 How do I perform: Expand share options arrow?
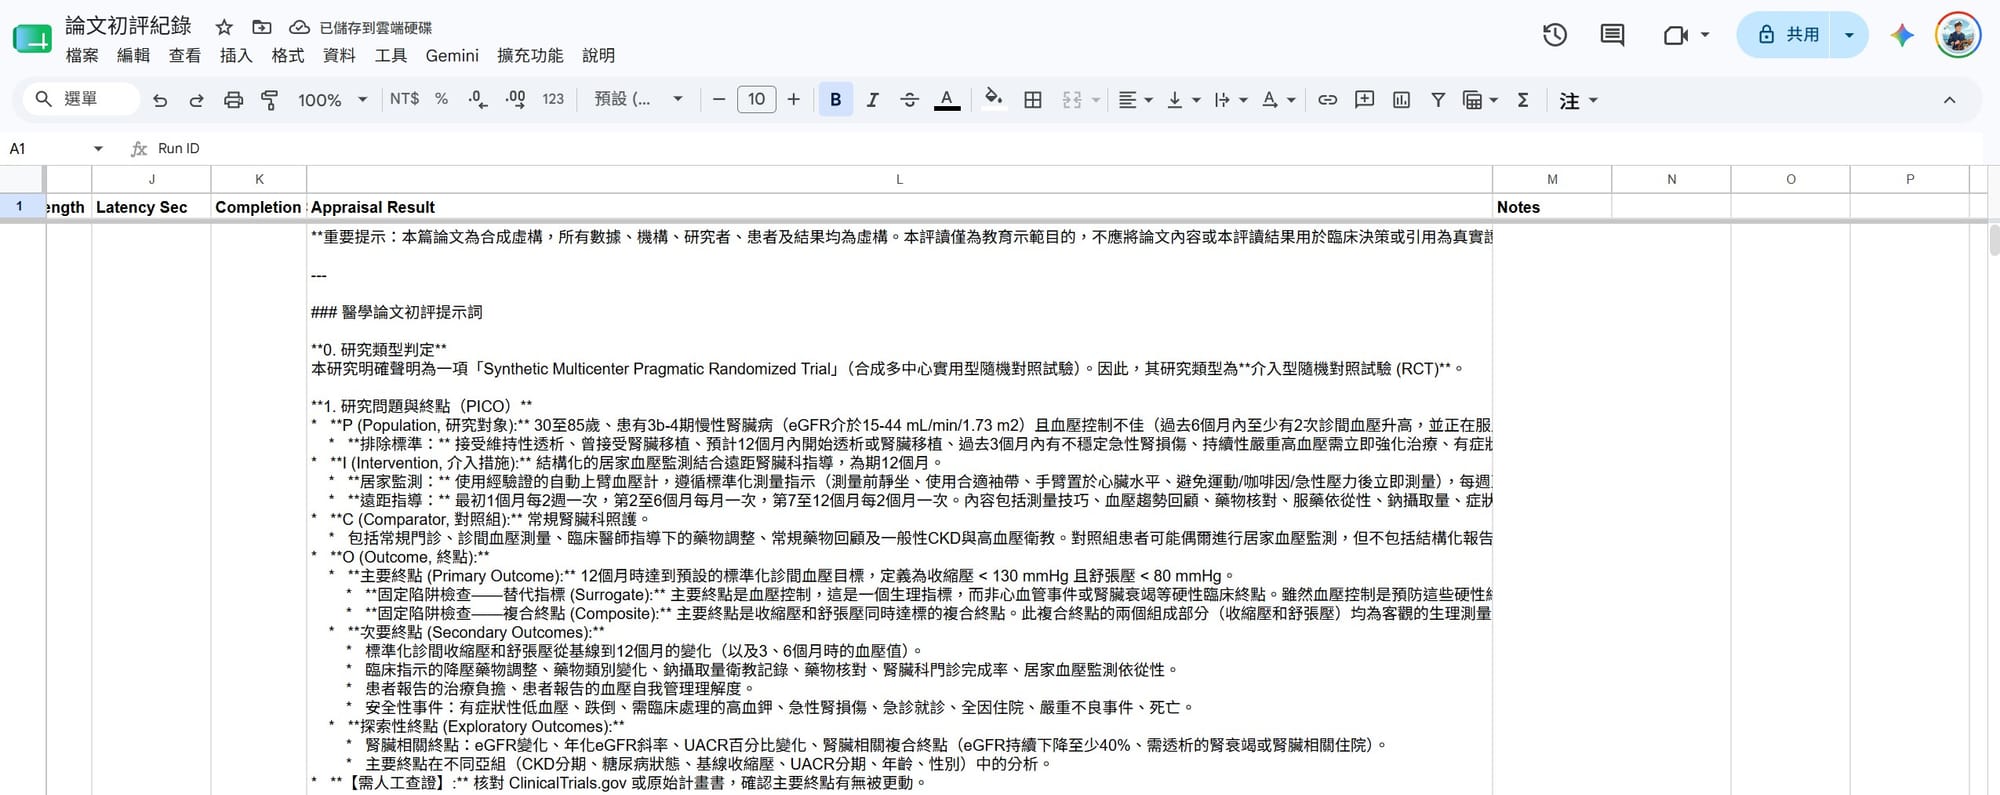point(1849,35)
